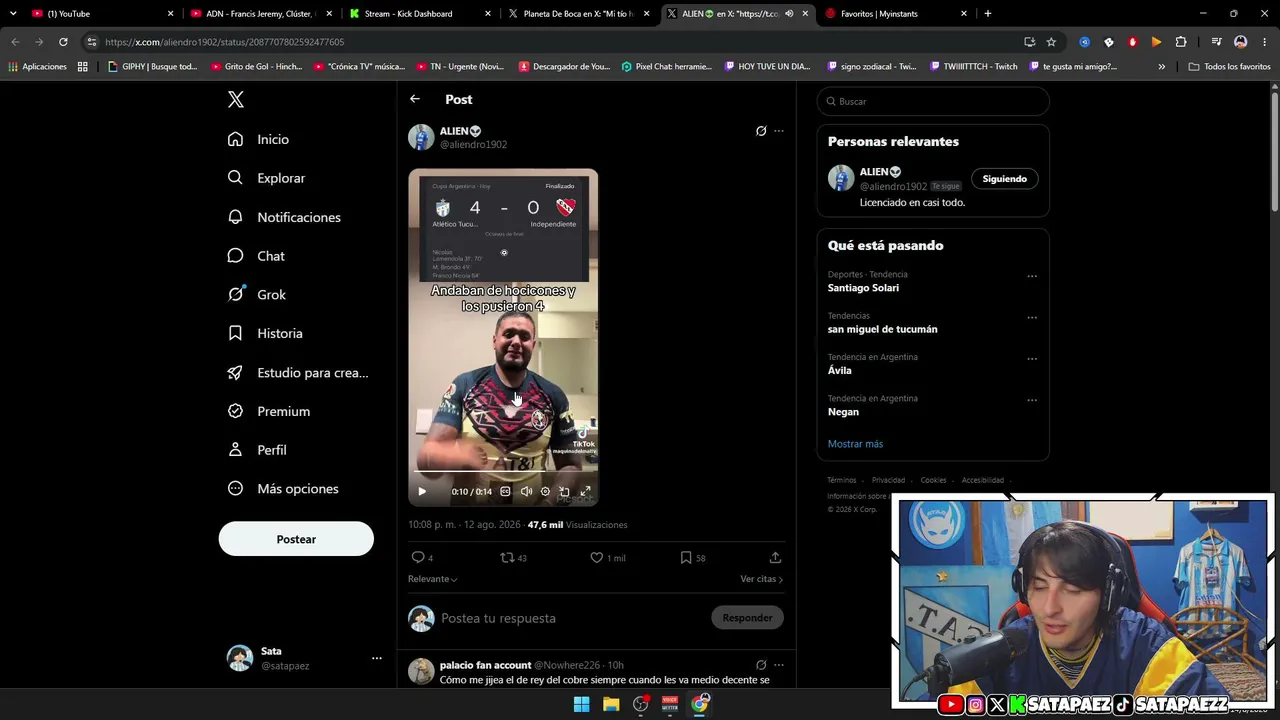Open more options on ALIEN's post
Viewport: 1280px width, 720px height.
[779, 131]
